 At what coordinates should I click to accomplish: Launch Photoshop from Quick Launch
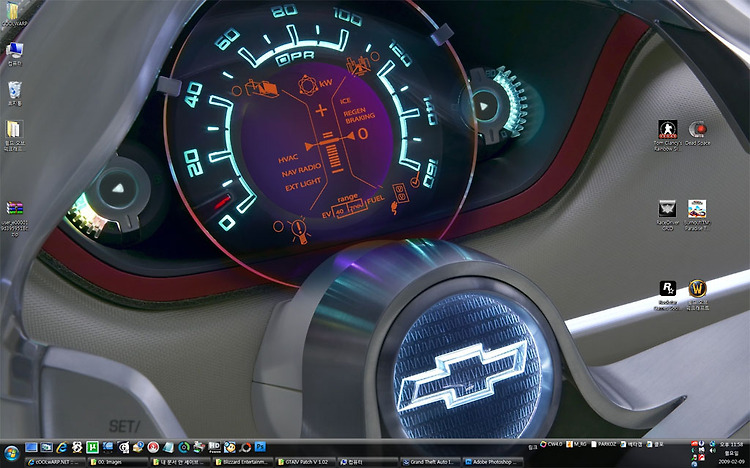coord(260,447)
